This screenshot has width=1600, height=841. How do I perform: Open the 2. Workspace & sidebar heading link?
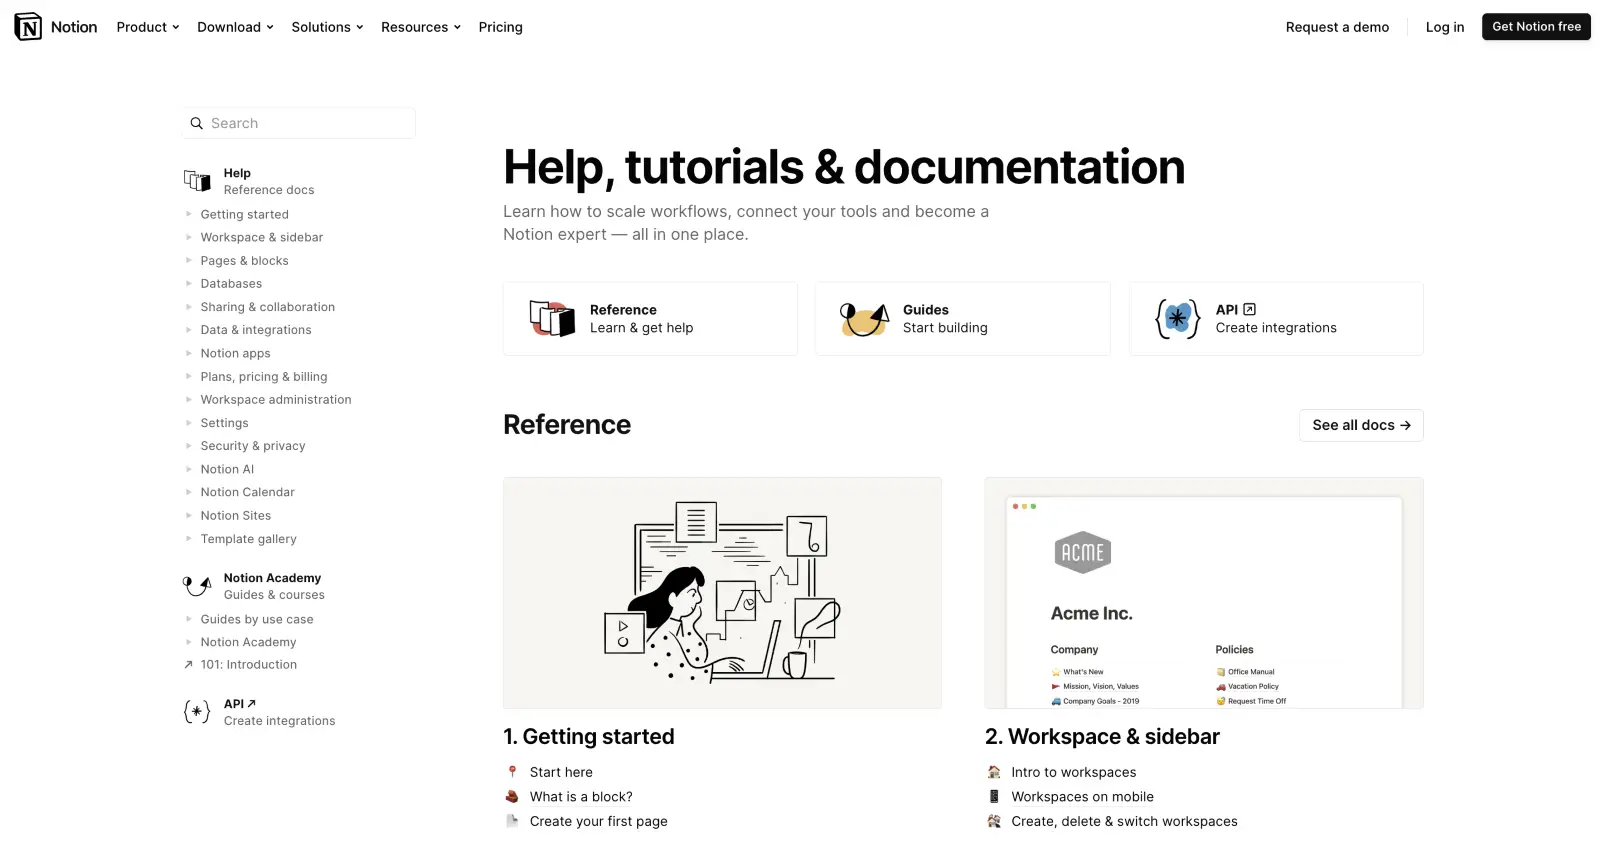pyautogui.click(x=1102, y=737)
